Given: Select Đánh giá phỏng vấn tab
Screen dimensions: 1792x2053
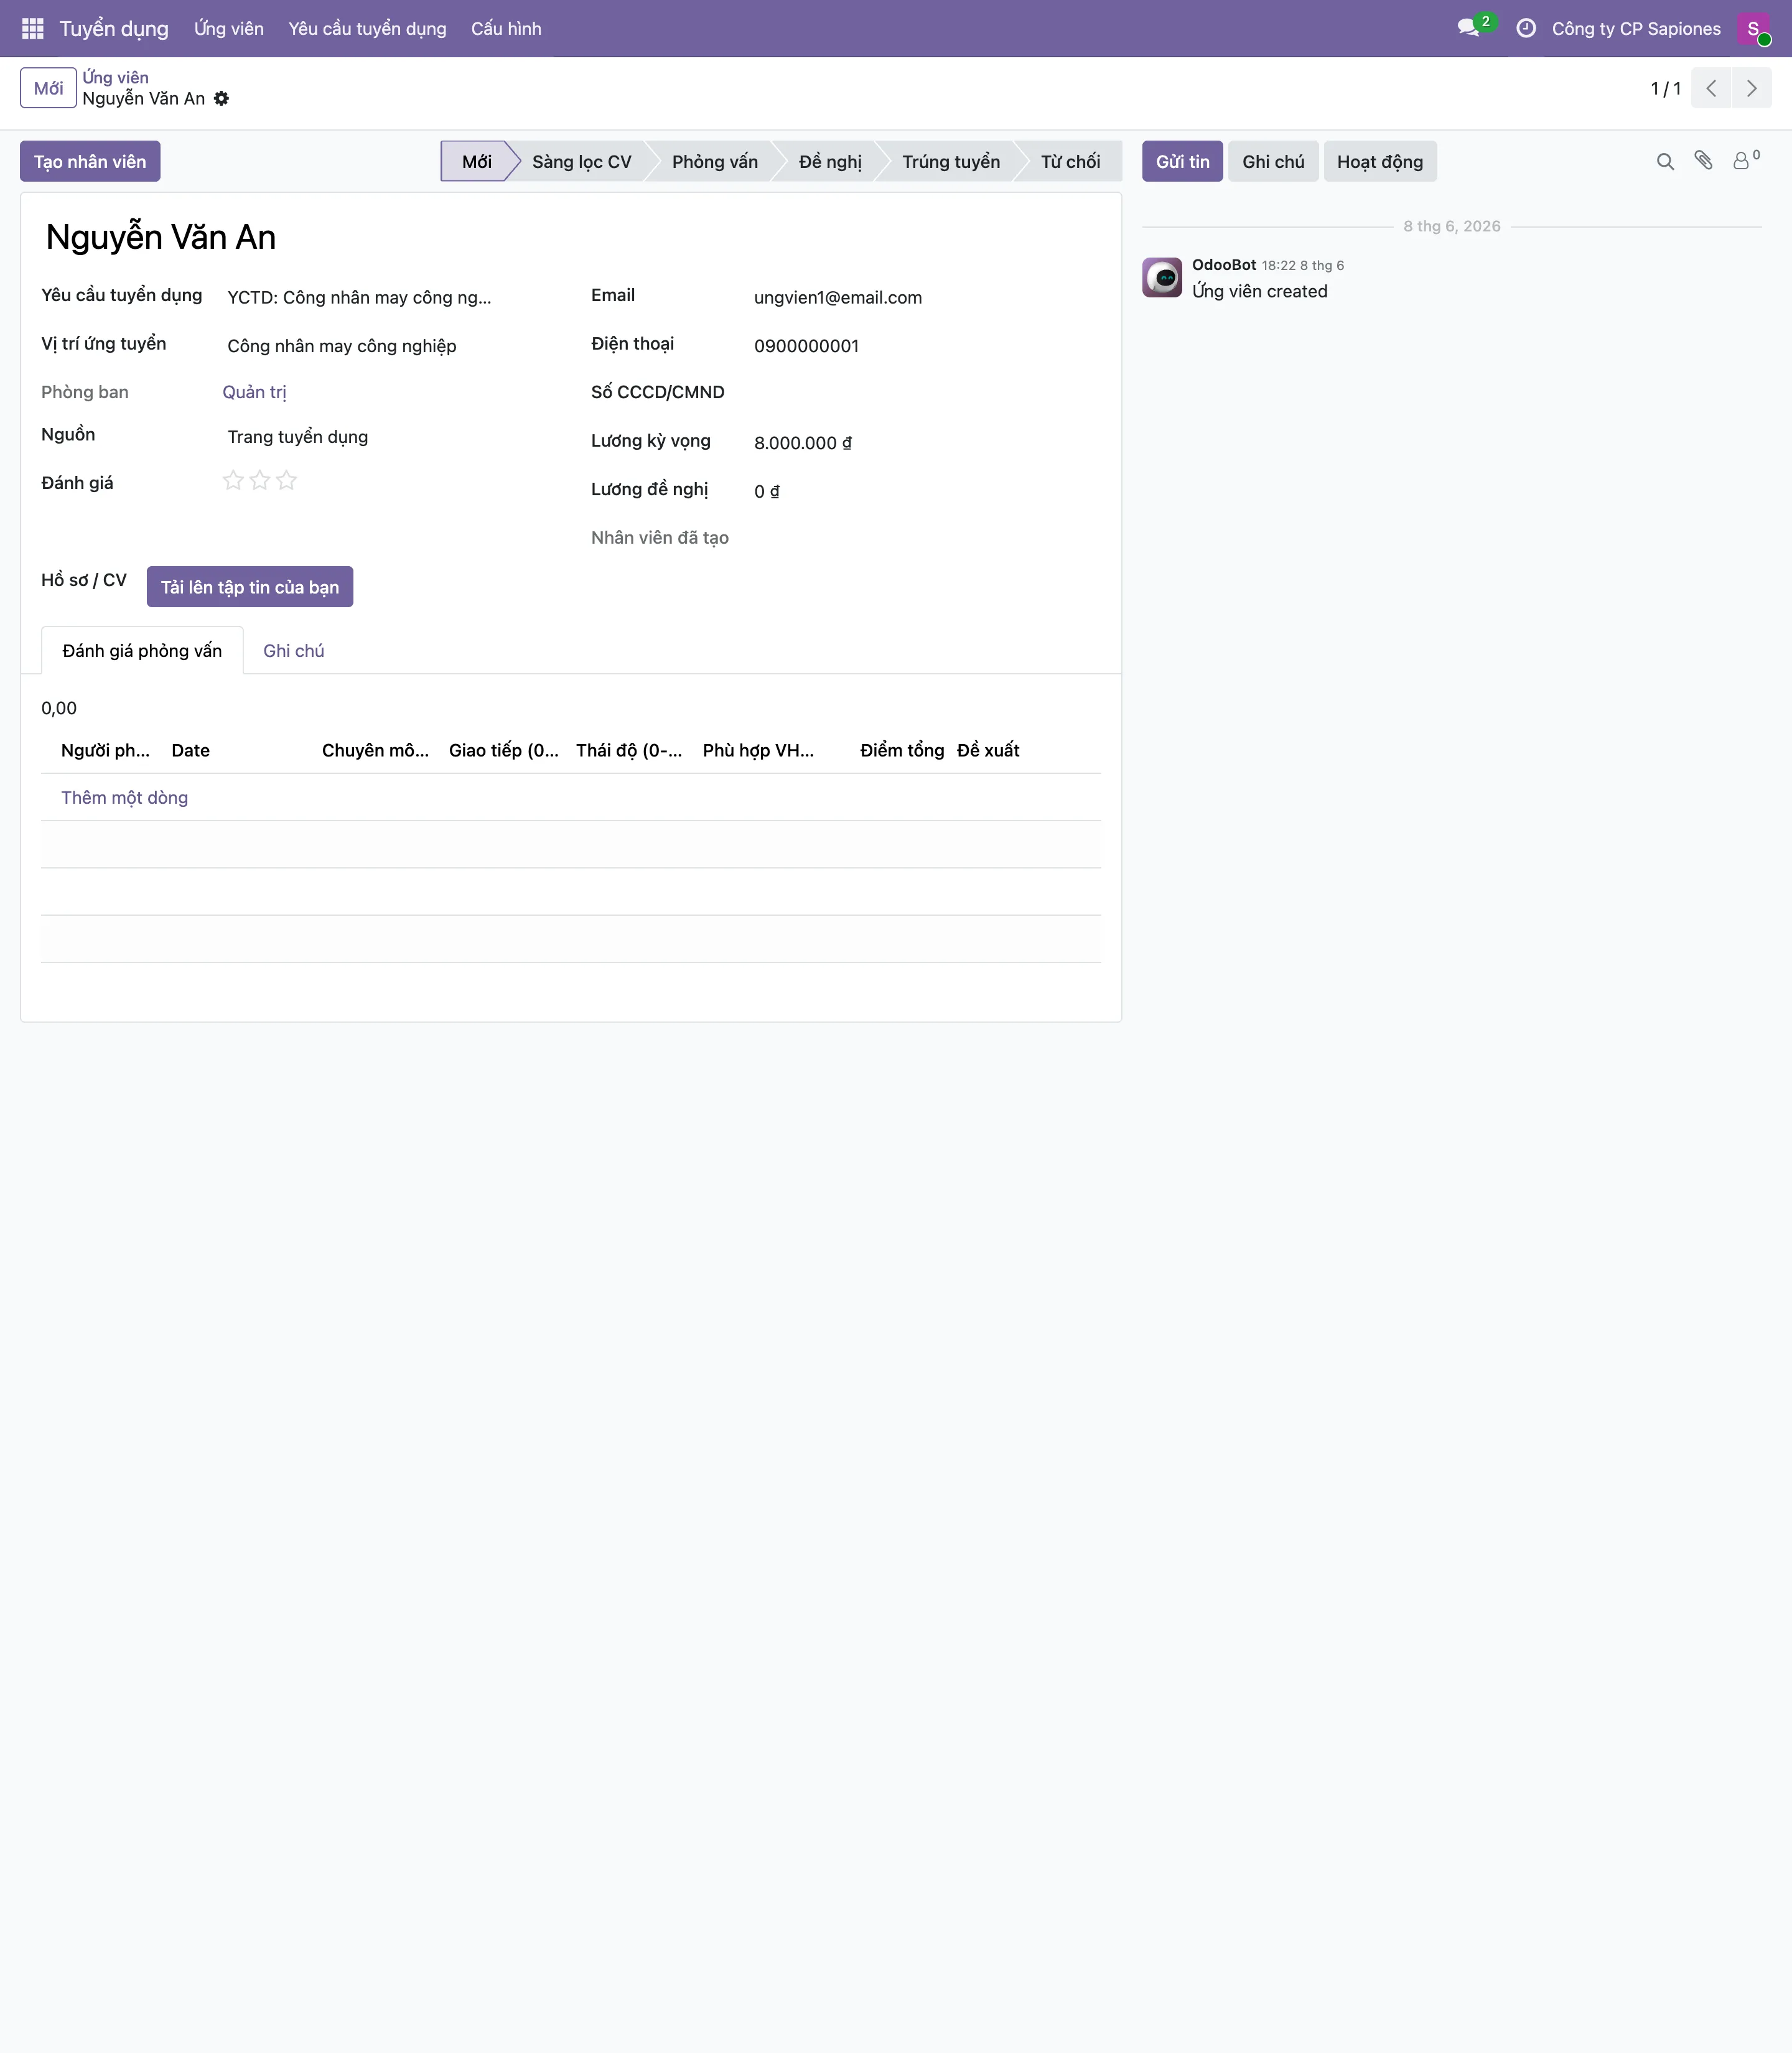Looking at the screenshot, I should click(x=142, y=651).
